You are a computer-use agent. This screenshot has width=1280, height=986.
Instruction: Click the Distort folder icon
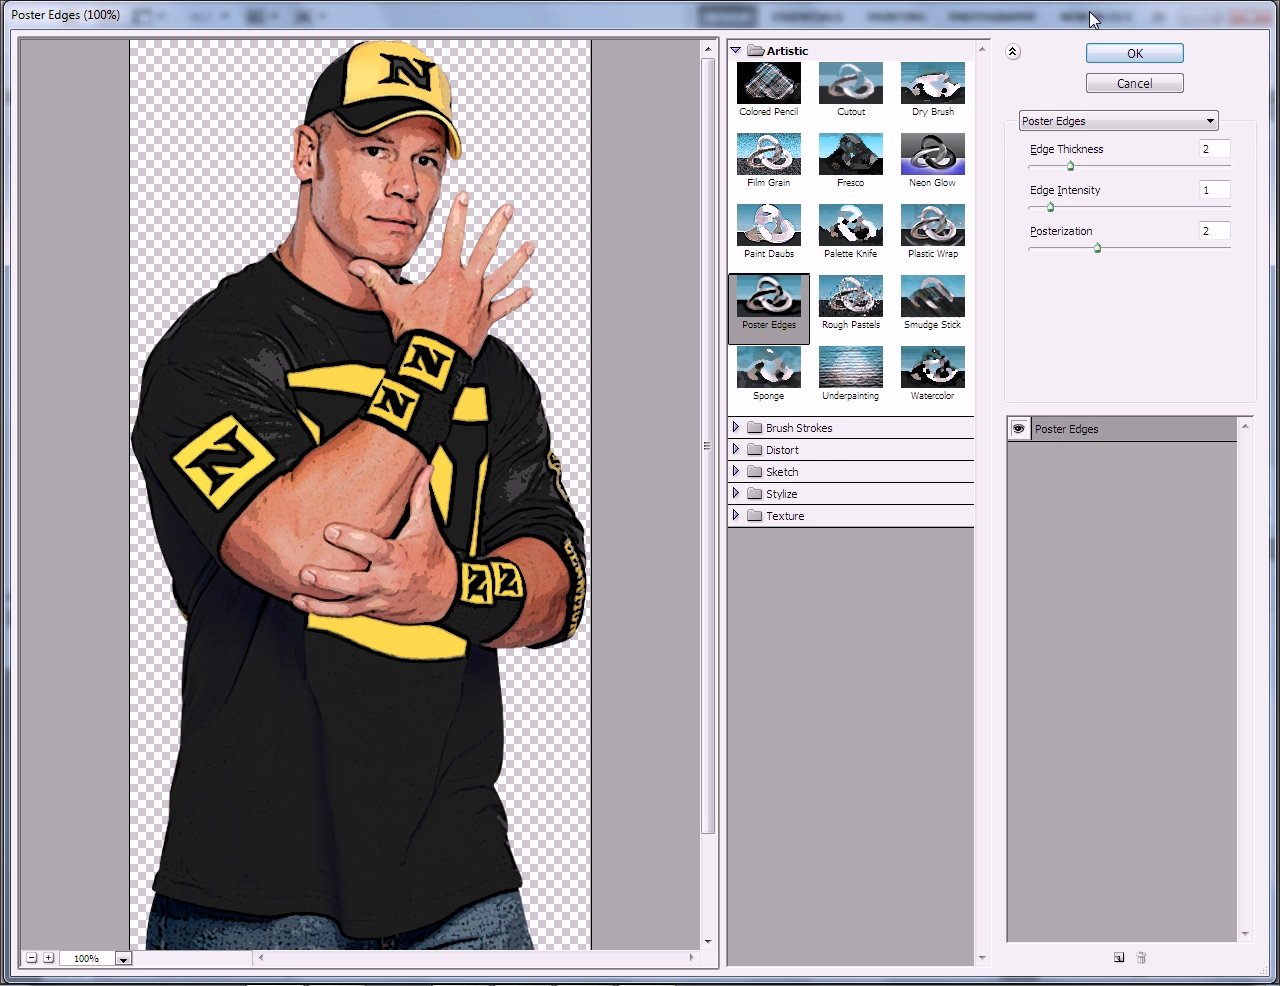[755, 449]
